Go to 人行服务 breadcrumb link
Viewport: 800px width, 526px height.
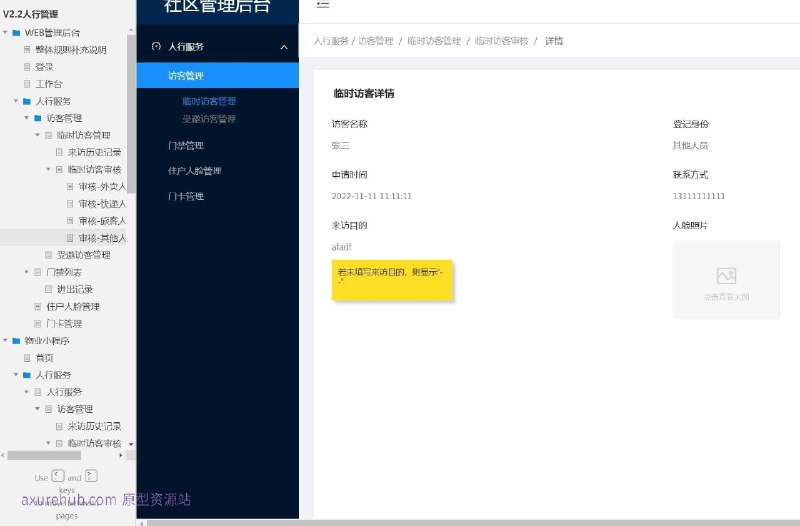(x=331, y=41)
